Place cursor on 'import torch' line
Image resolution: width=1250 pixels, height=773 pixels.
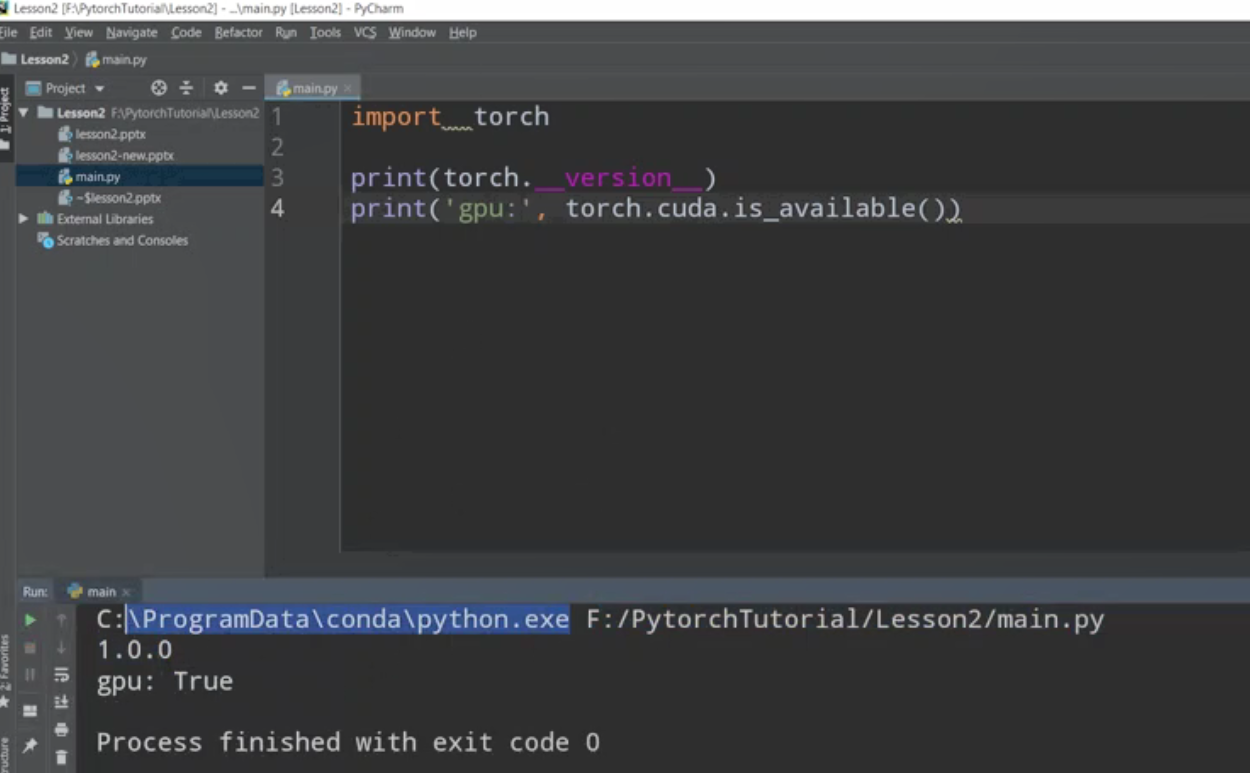450,117
